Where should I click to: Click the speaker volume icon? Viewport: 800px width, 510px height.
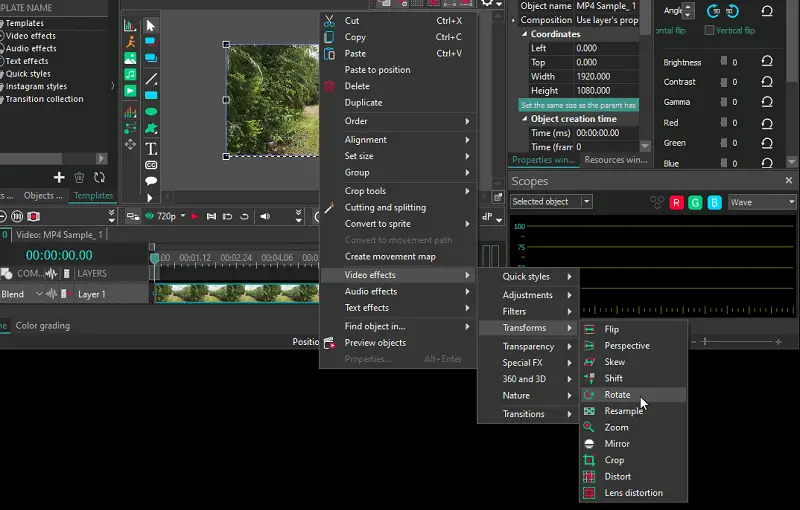pyautogui.click(x=265, y=216)
